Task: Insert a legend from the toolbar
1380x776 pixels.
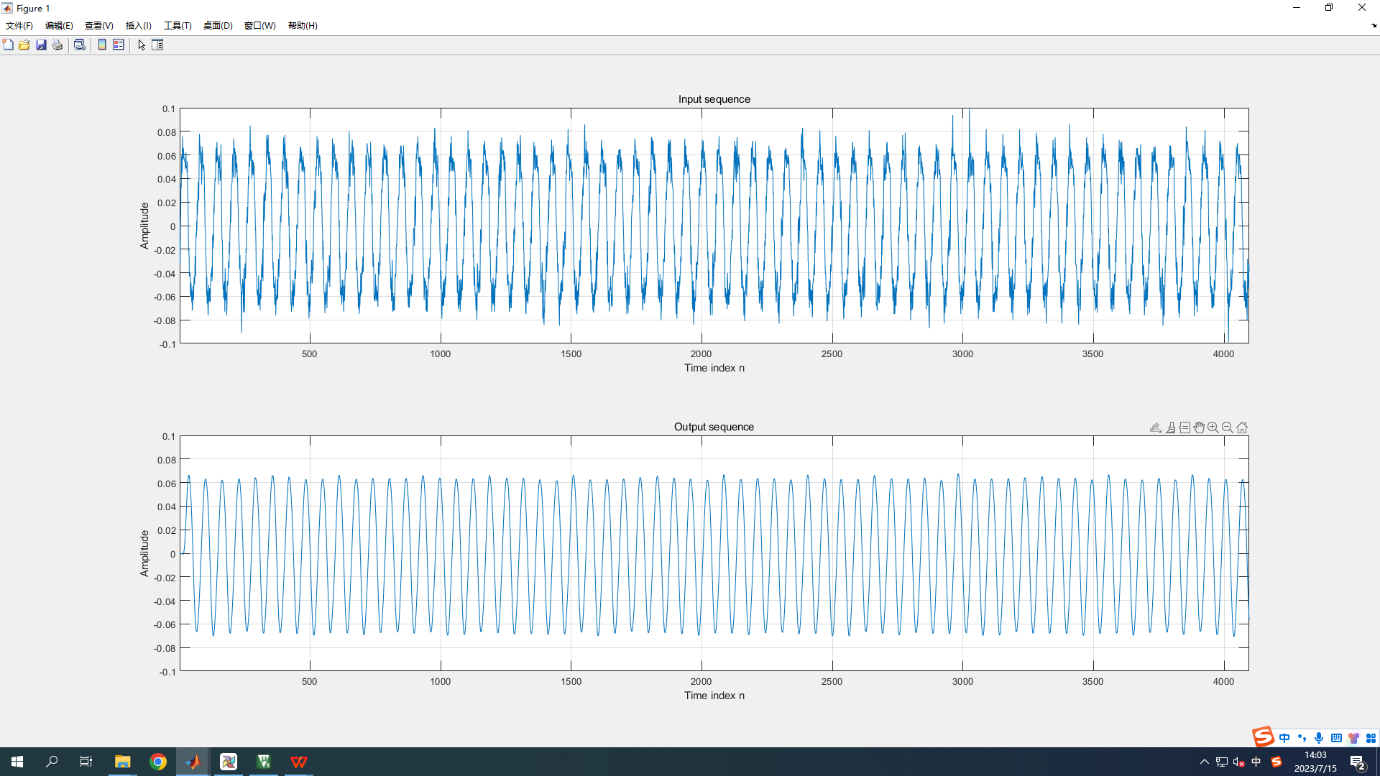Action: (118, 45)
